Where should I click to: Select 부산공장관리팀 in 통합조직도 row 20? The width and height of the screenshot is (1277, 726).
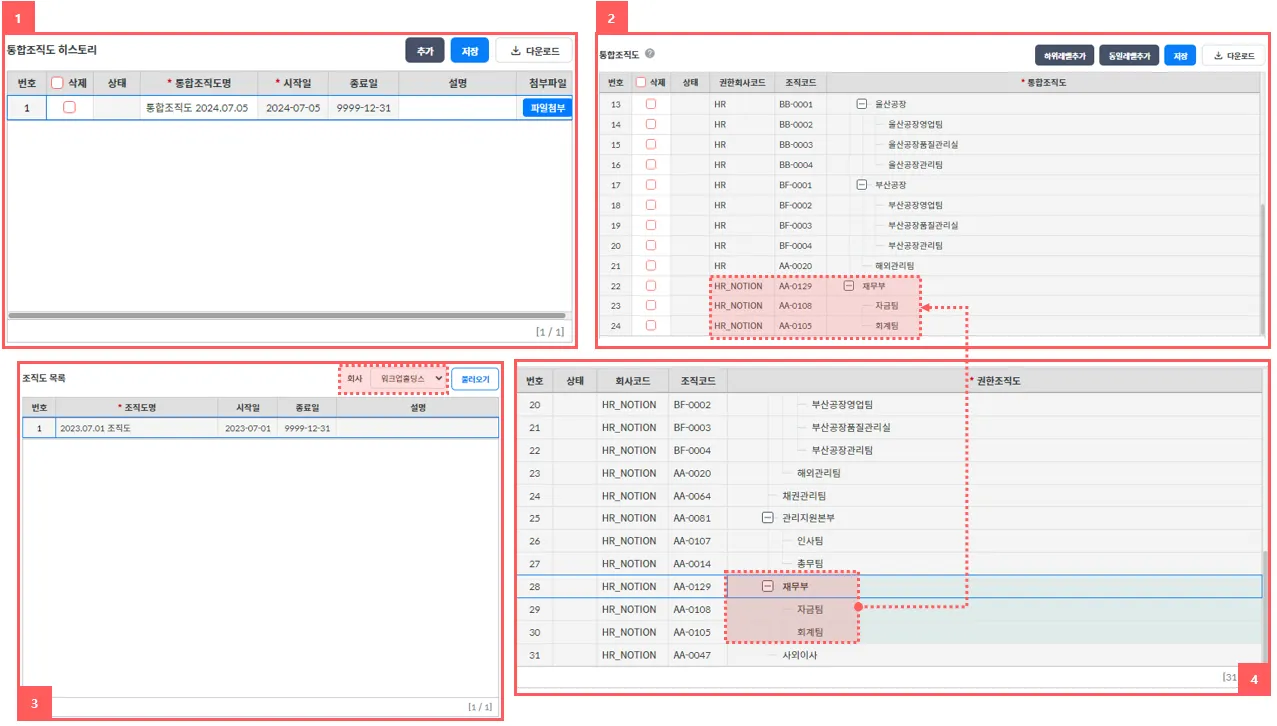tap(916, 245)
